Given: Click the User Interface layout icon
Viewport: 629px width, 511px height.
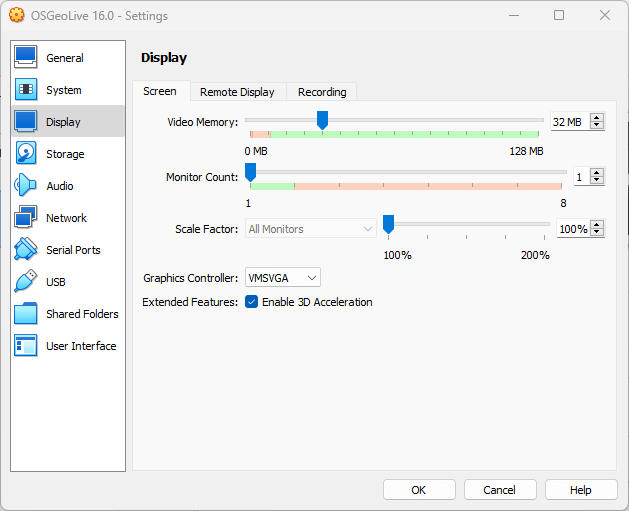Looking at the screenshot, I should click(x=26, y=345).
